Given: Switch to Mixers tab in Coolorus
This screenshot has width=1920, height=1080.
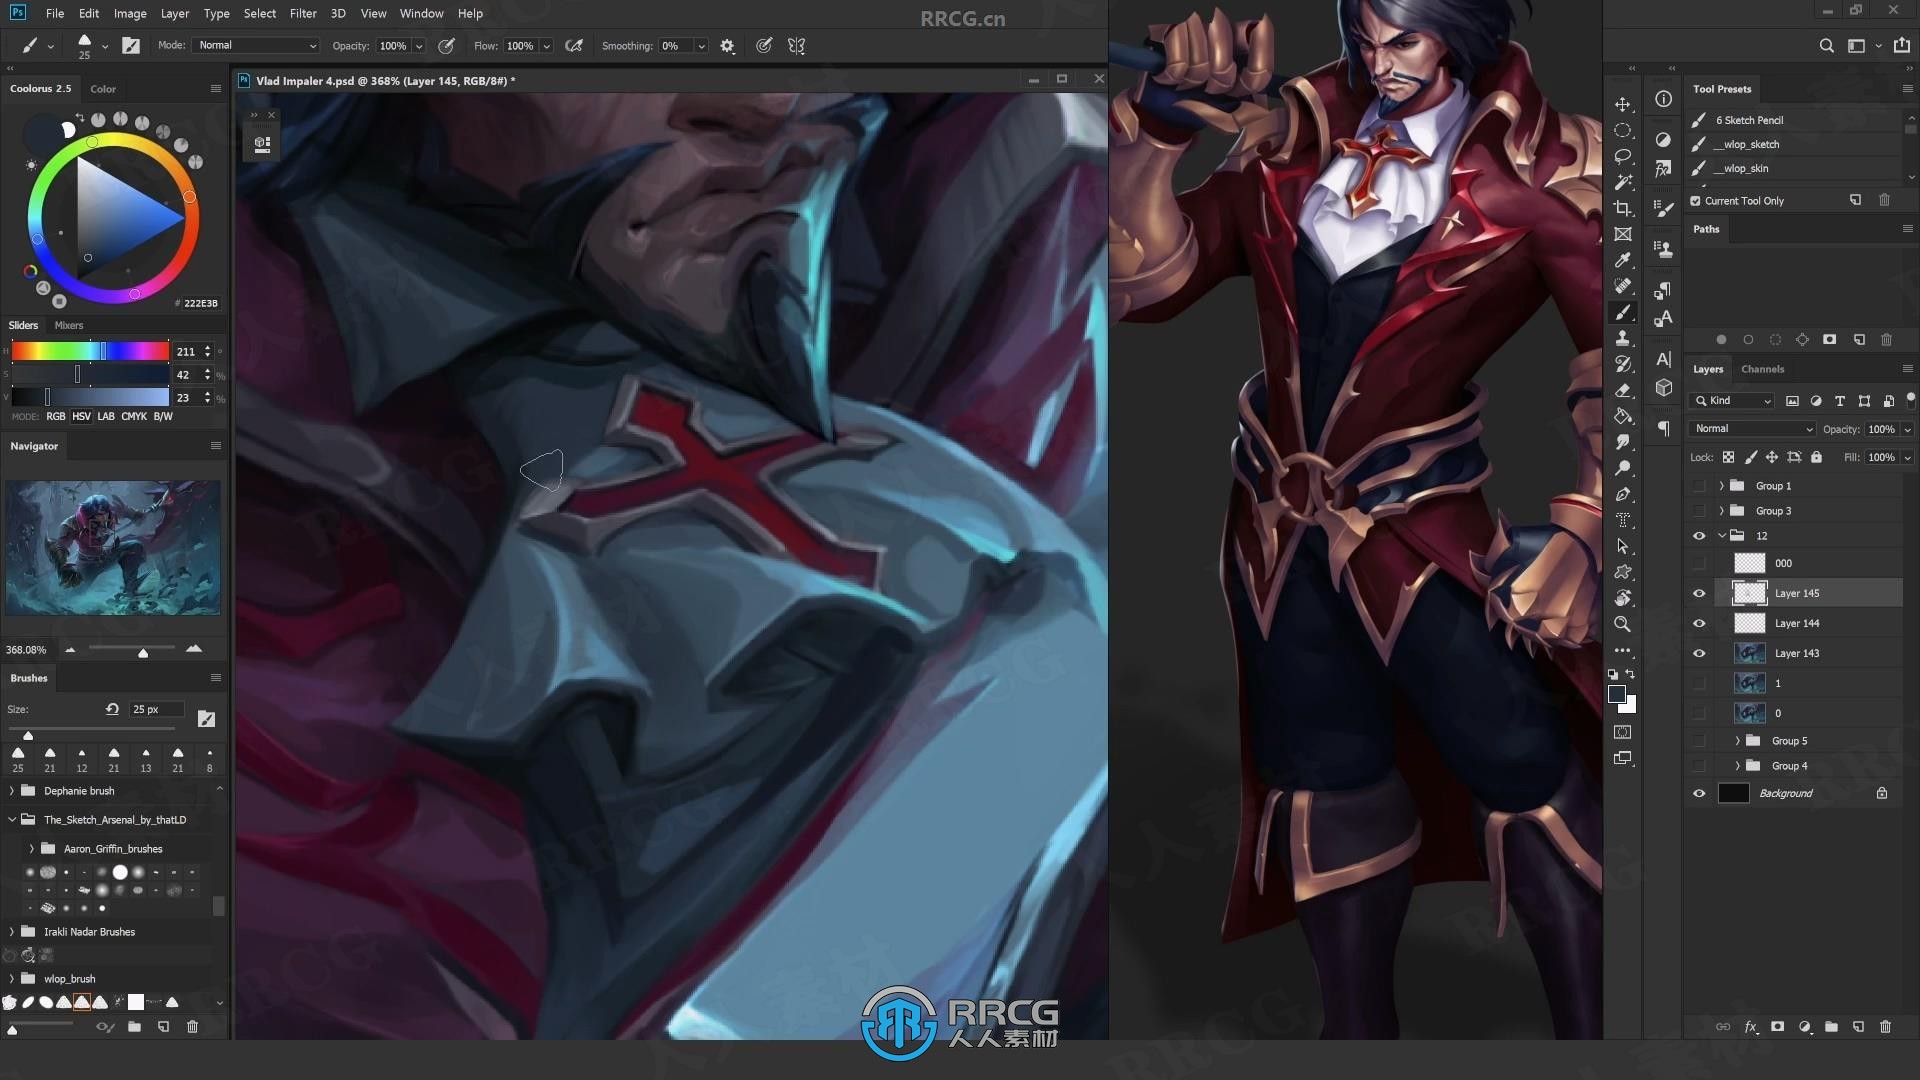Looking at the screenshot, I should pyautogui.click(x=69, y=325).
